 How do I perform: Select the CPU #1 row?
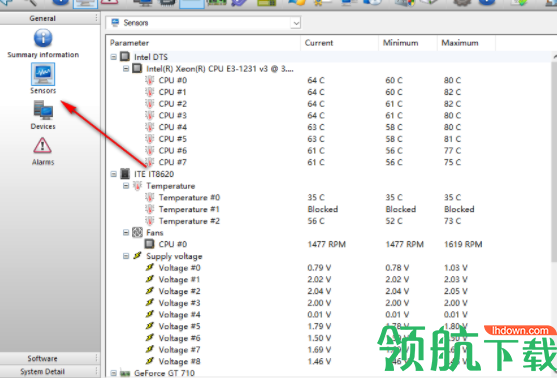(329, 92)
